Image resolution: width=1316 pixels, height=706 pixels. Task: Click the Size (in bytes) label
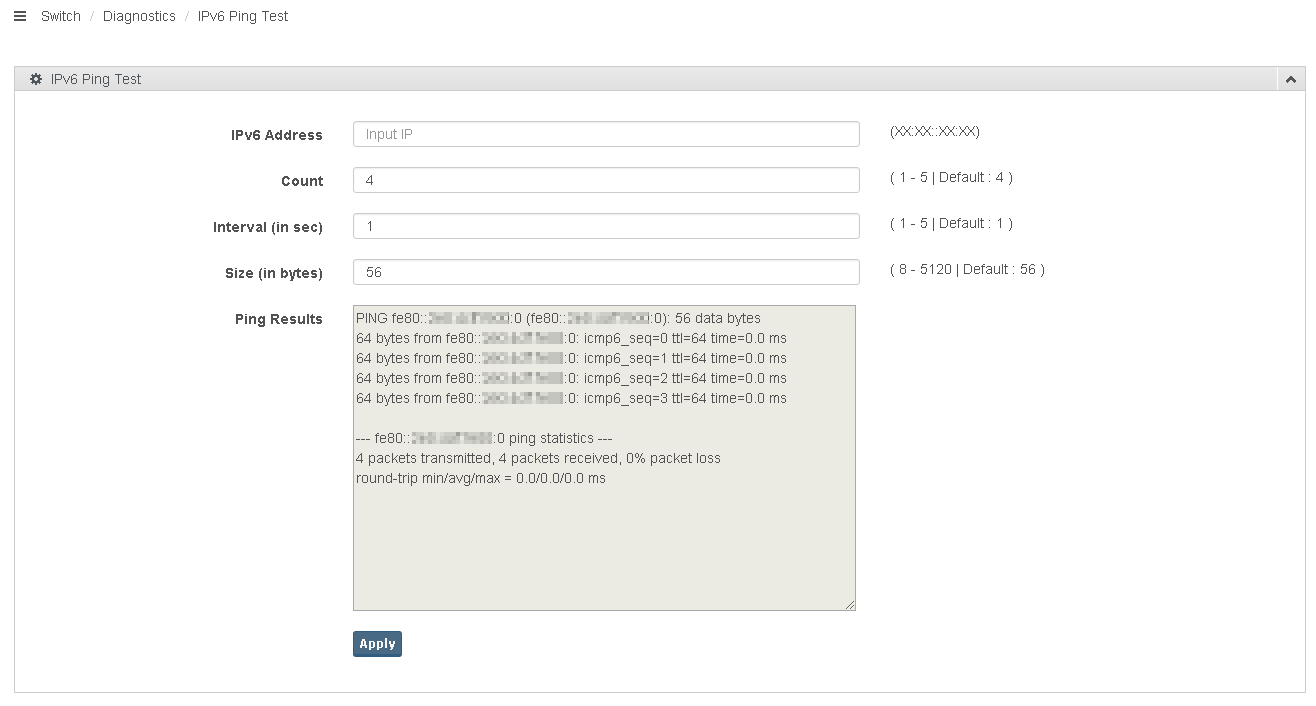coord(274,273)
